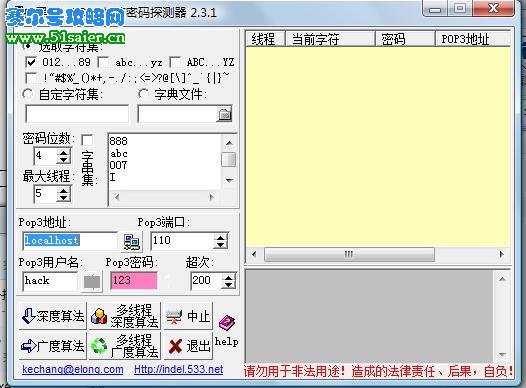Open the kechang@elong.com email link
Screen dimensions: 526x388
[x=73, y=370]
